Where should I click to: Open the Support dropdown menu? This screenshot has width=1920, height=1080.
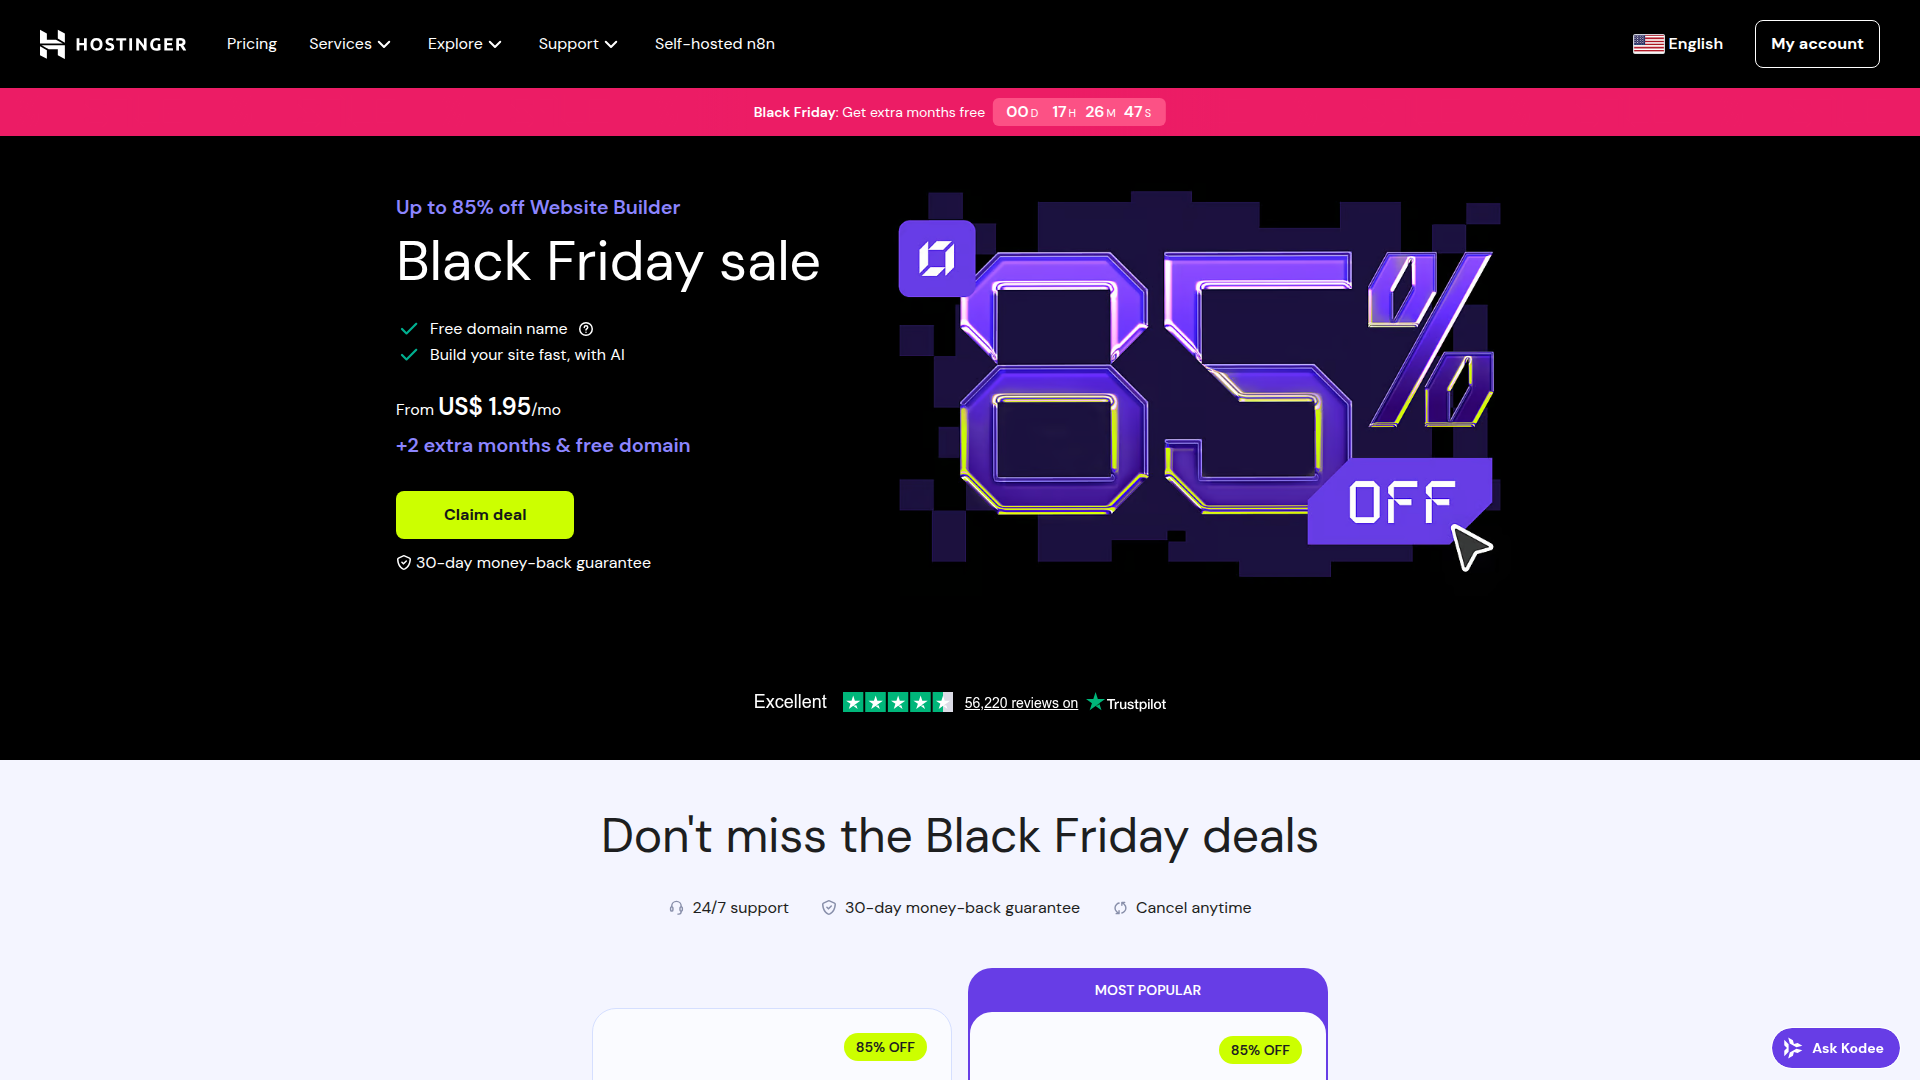pos(577,44)
